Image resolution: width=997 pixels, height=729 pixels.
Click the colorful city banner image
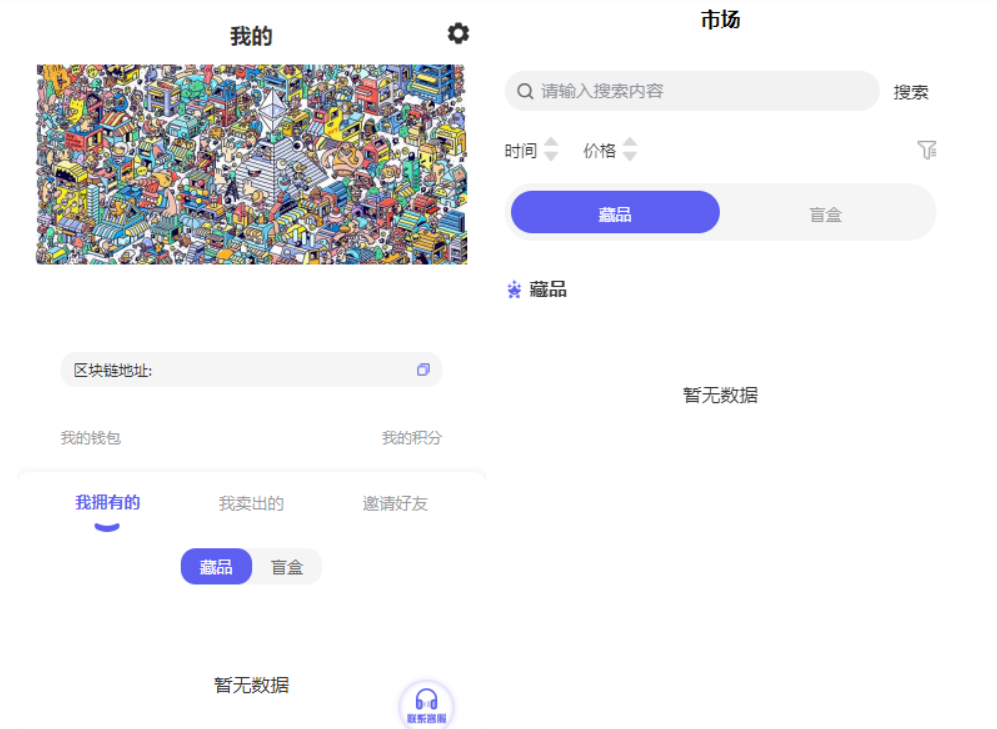[x=251, y=164]
